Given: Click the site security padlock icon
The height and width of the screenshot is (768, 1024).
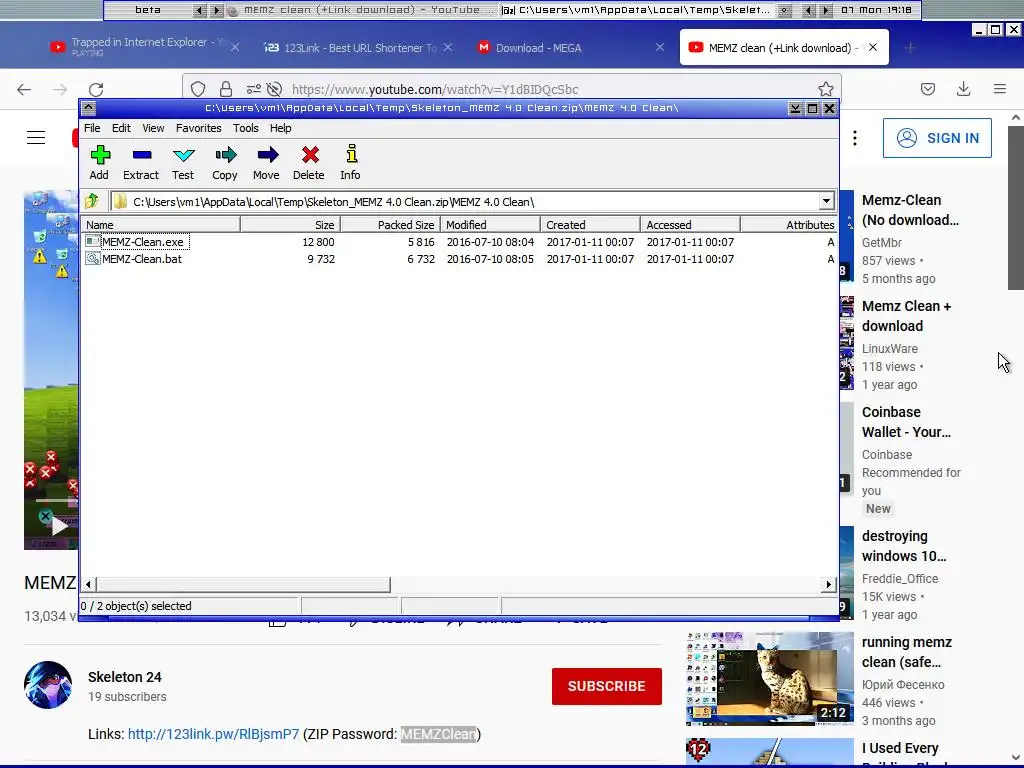Looking at the screenshot, I should point(226,89).
